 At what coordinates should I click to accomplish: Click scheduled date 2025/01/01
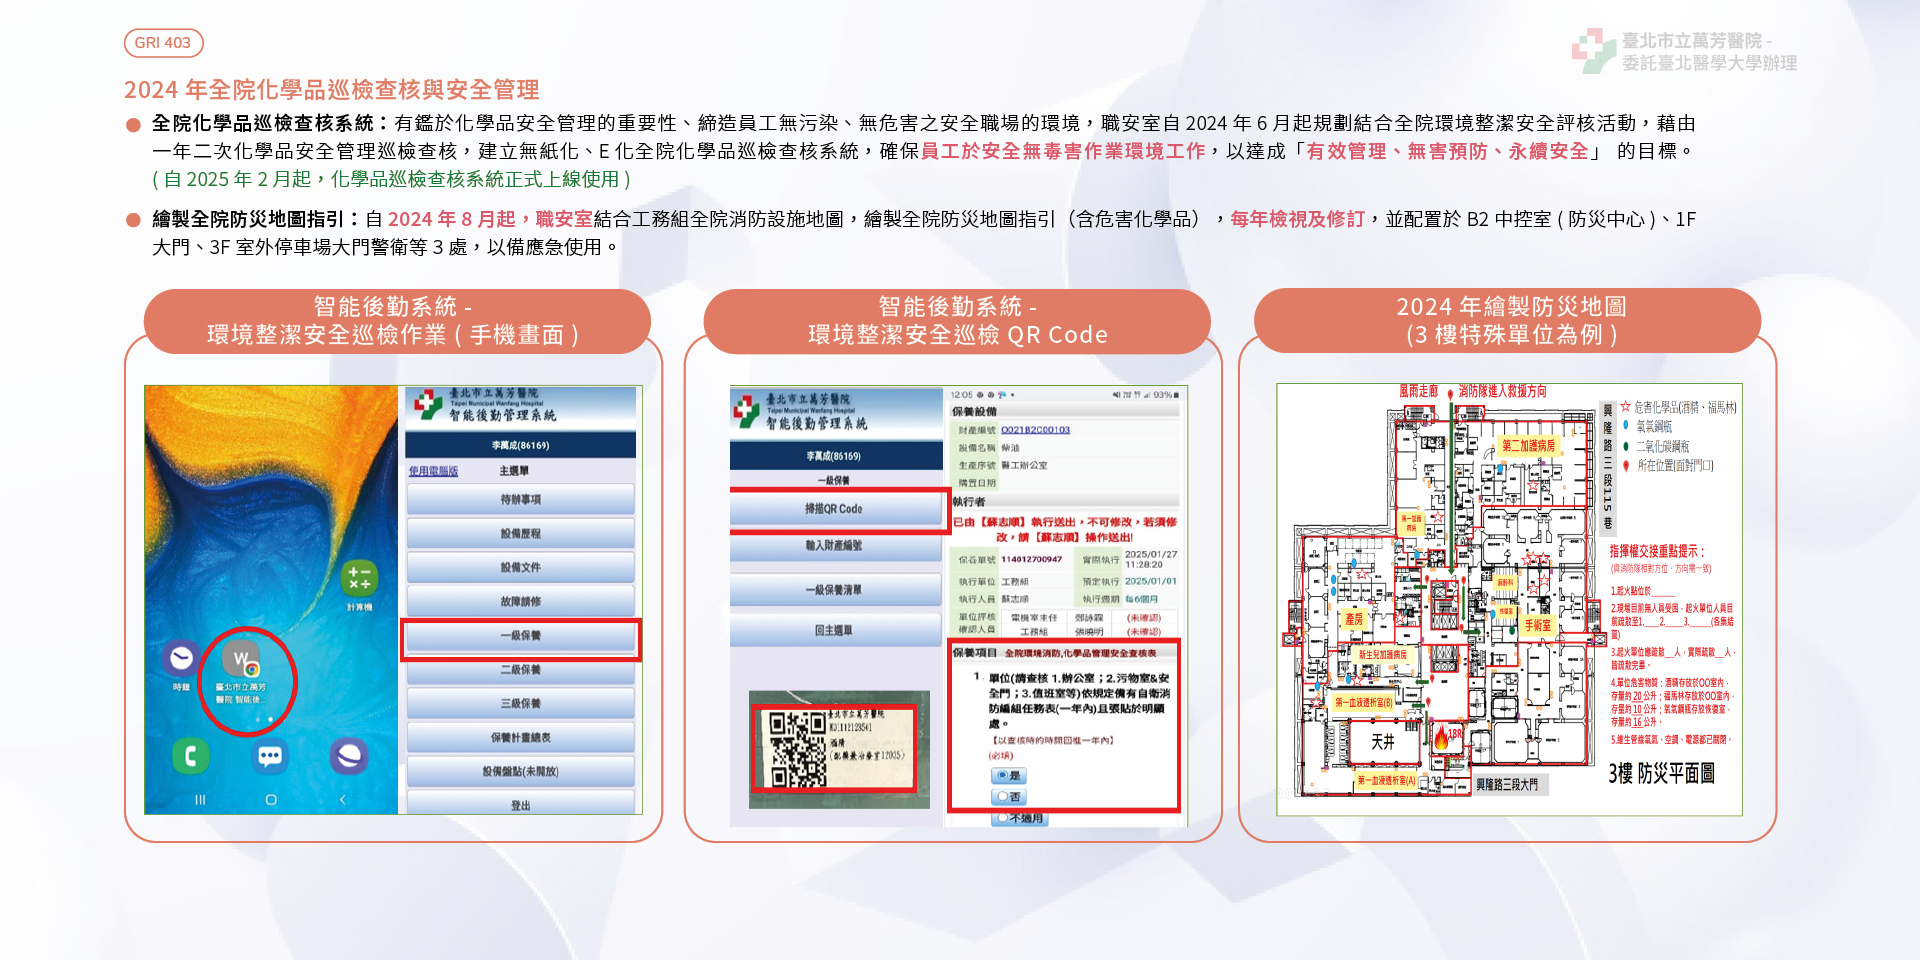click(1151, 581)
